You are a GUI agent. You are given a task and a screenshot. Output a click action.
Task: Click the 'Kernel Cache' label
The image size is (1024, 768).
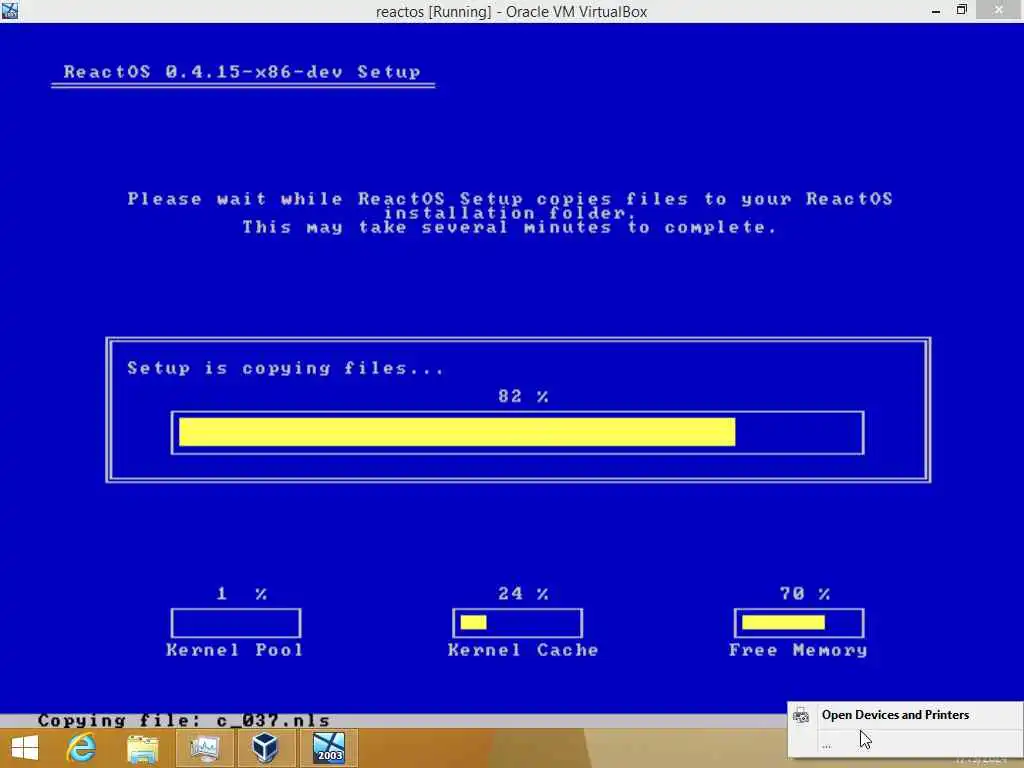[x=523, y=650]
